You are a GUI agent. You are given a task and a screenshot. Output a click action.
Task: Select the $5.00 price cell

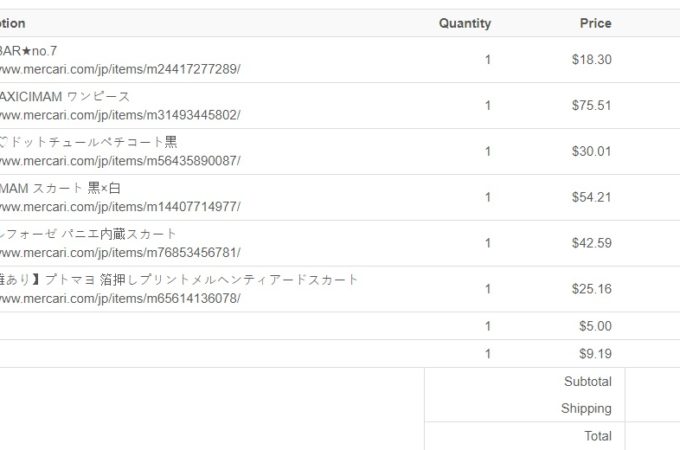[x=595, y=326]
